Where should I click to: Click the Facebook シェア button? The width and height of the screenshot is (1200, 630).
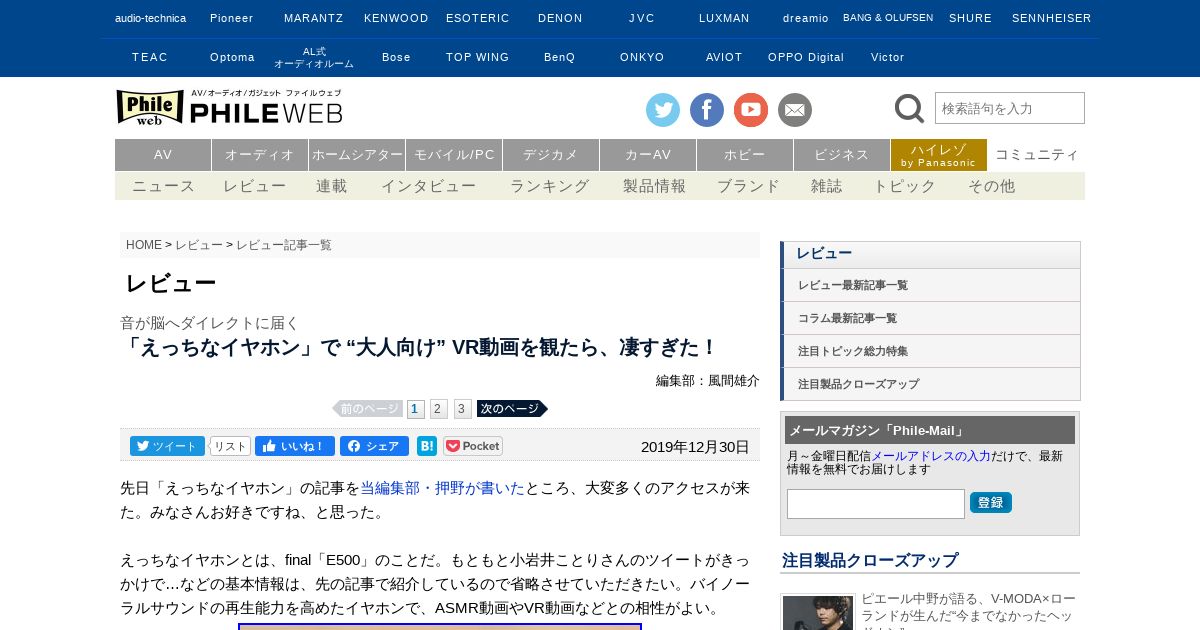374,446
